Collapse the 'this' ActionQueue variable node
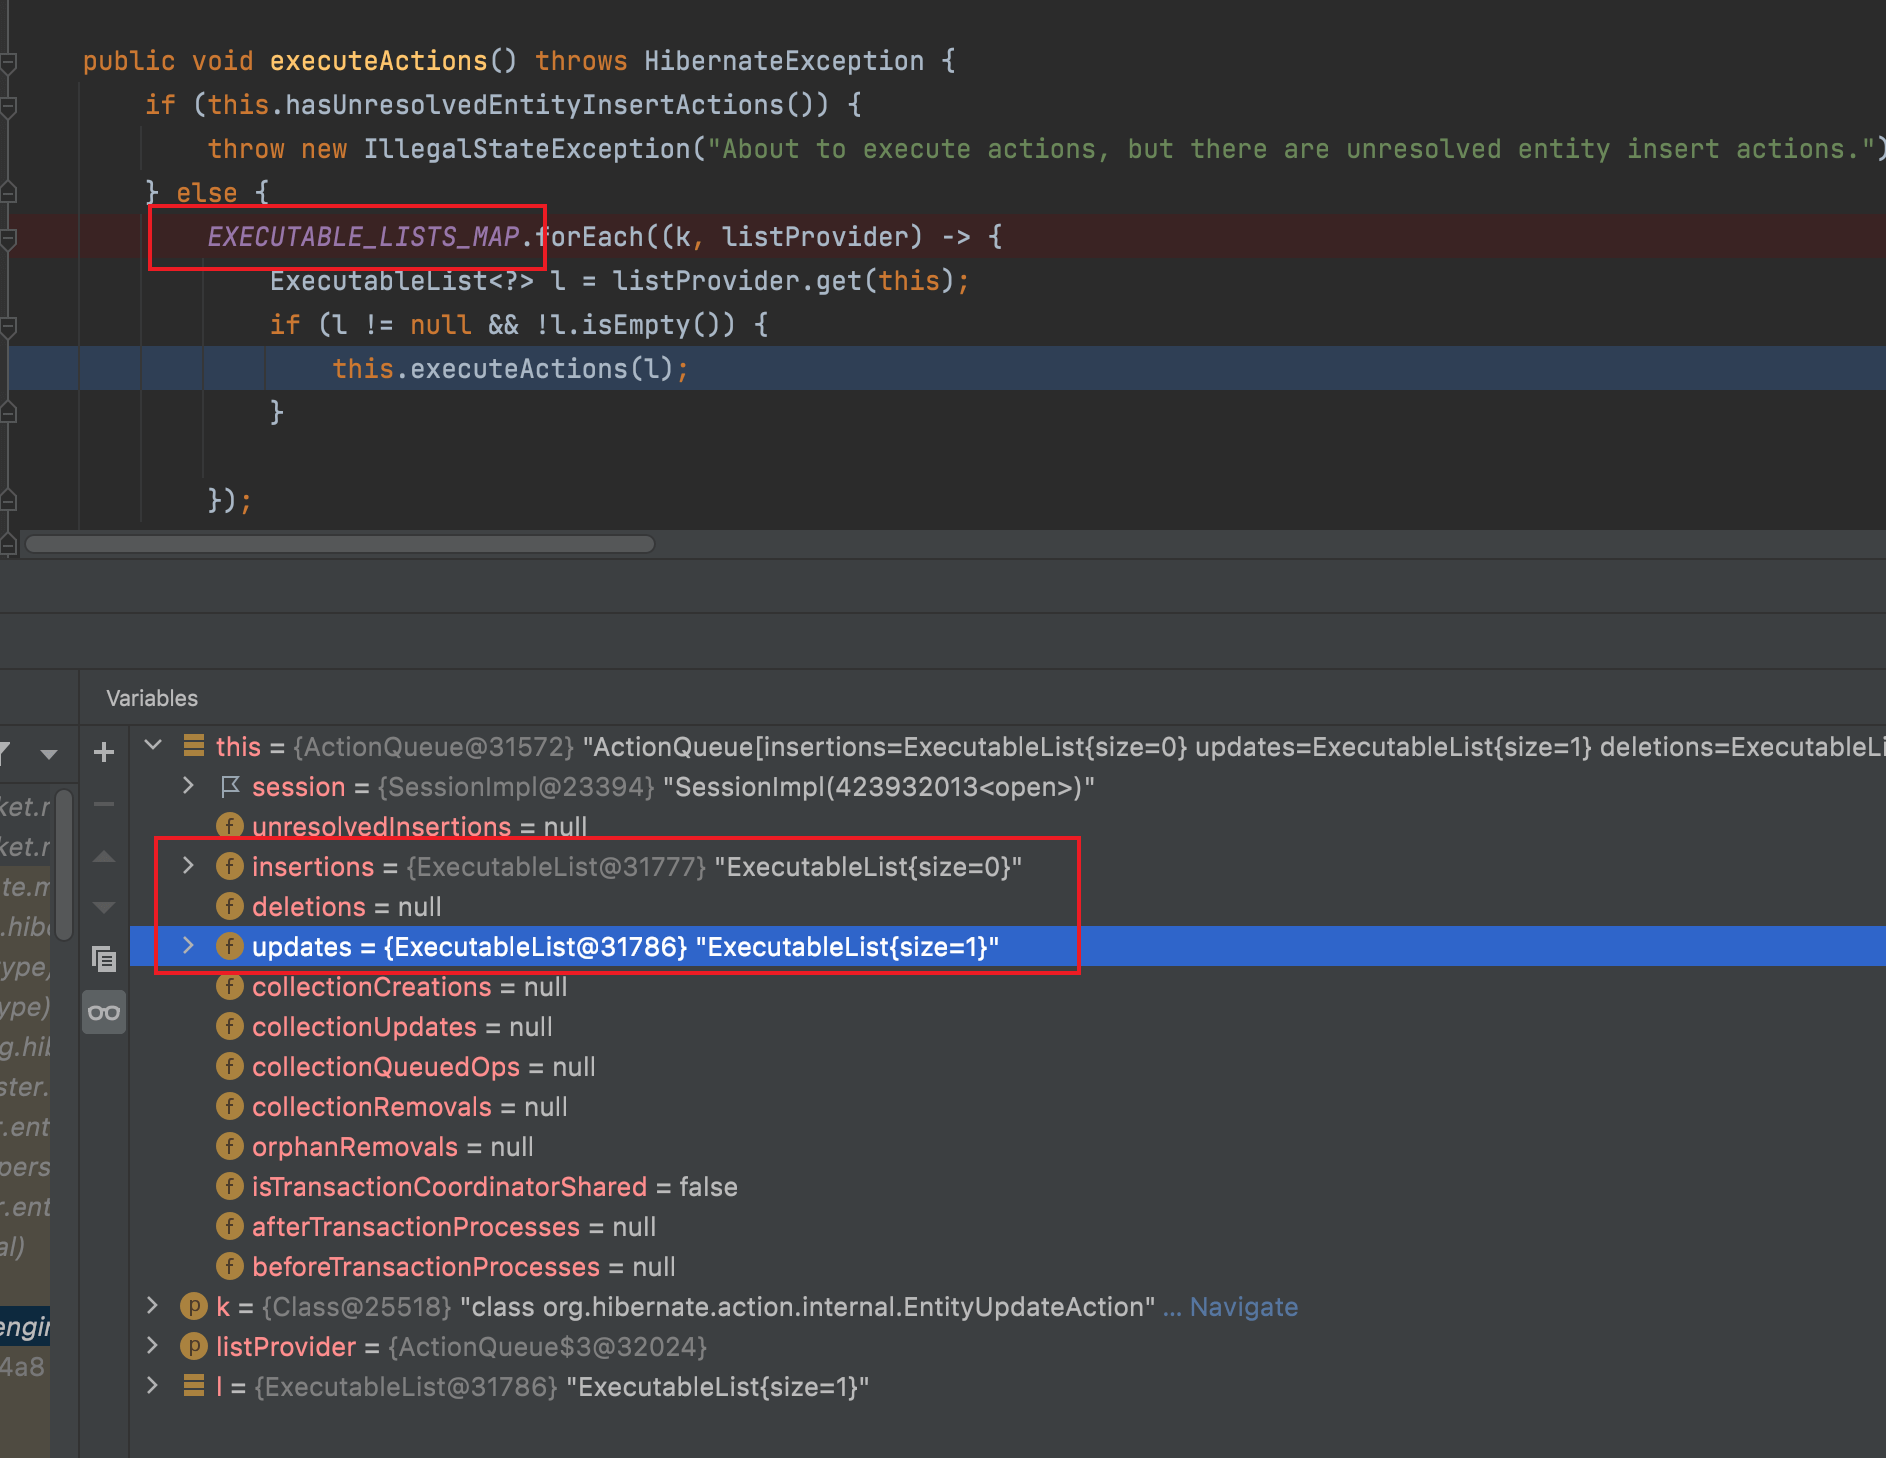Viewport: 1886px width, 1458px height. click(153, 746)
